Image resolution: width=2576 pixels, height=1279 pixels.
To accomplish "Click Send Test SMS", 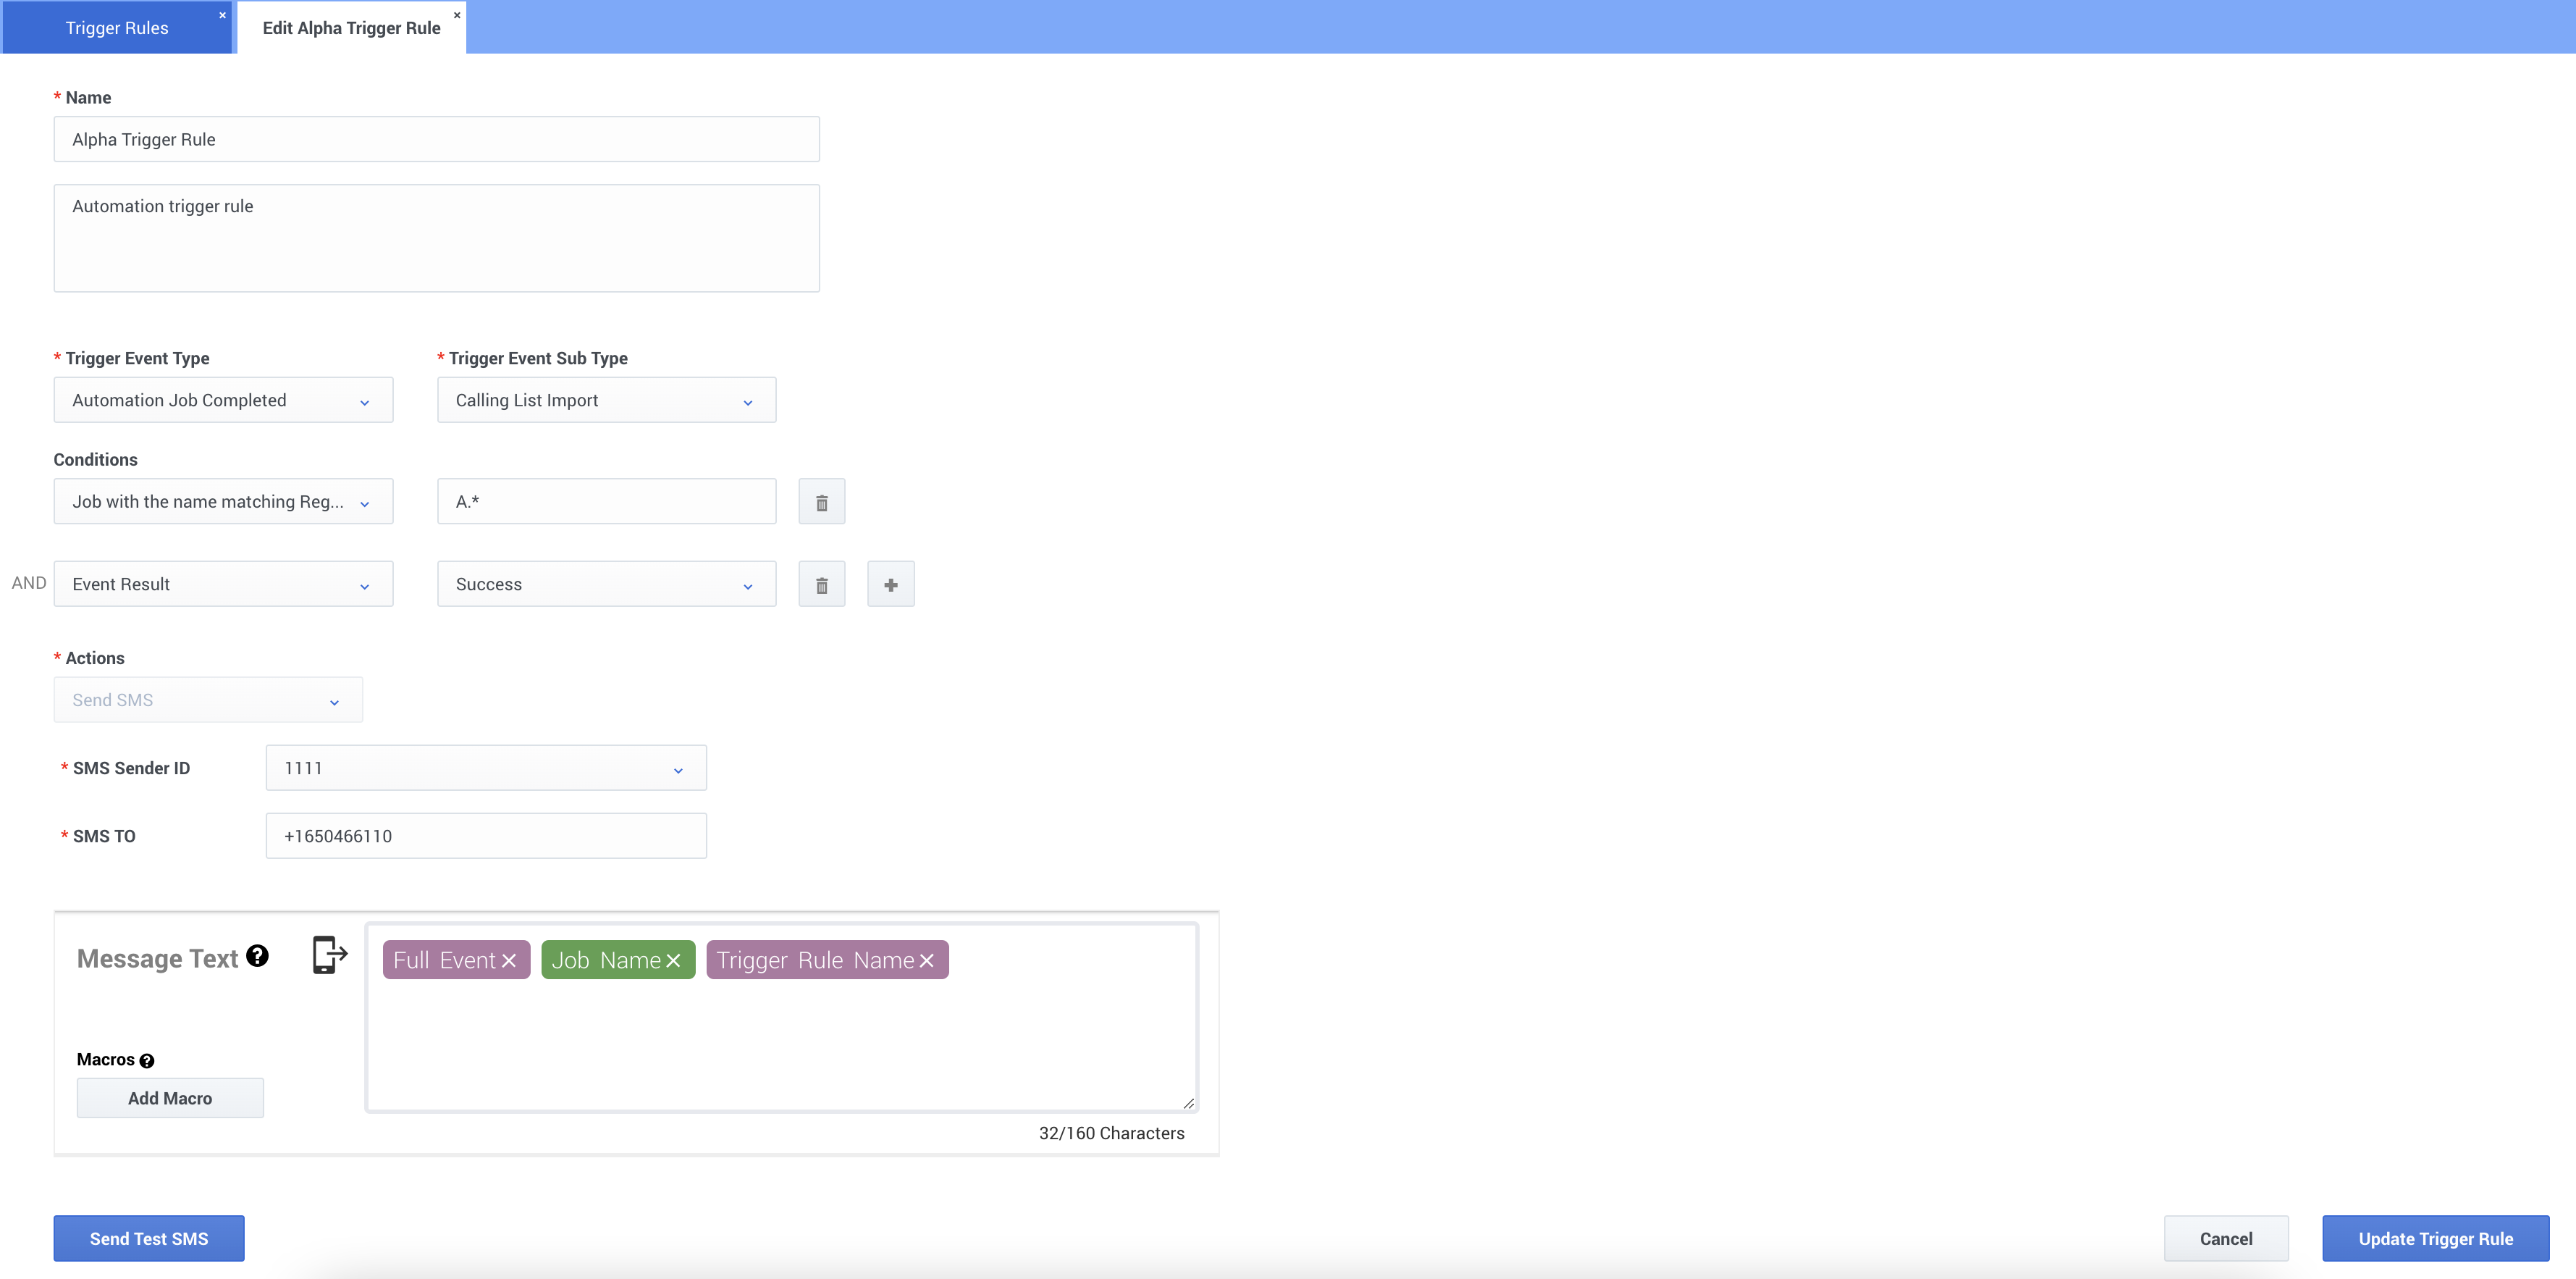I will (149, 1239).
